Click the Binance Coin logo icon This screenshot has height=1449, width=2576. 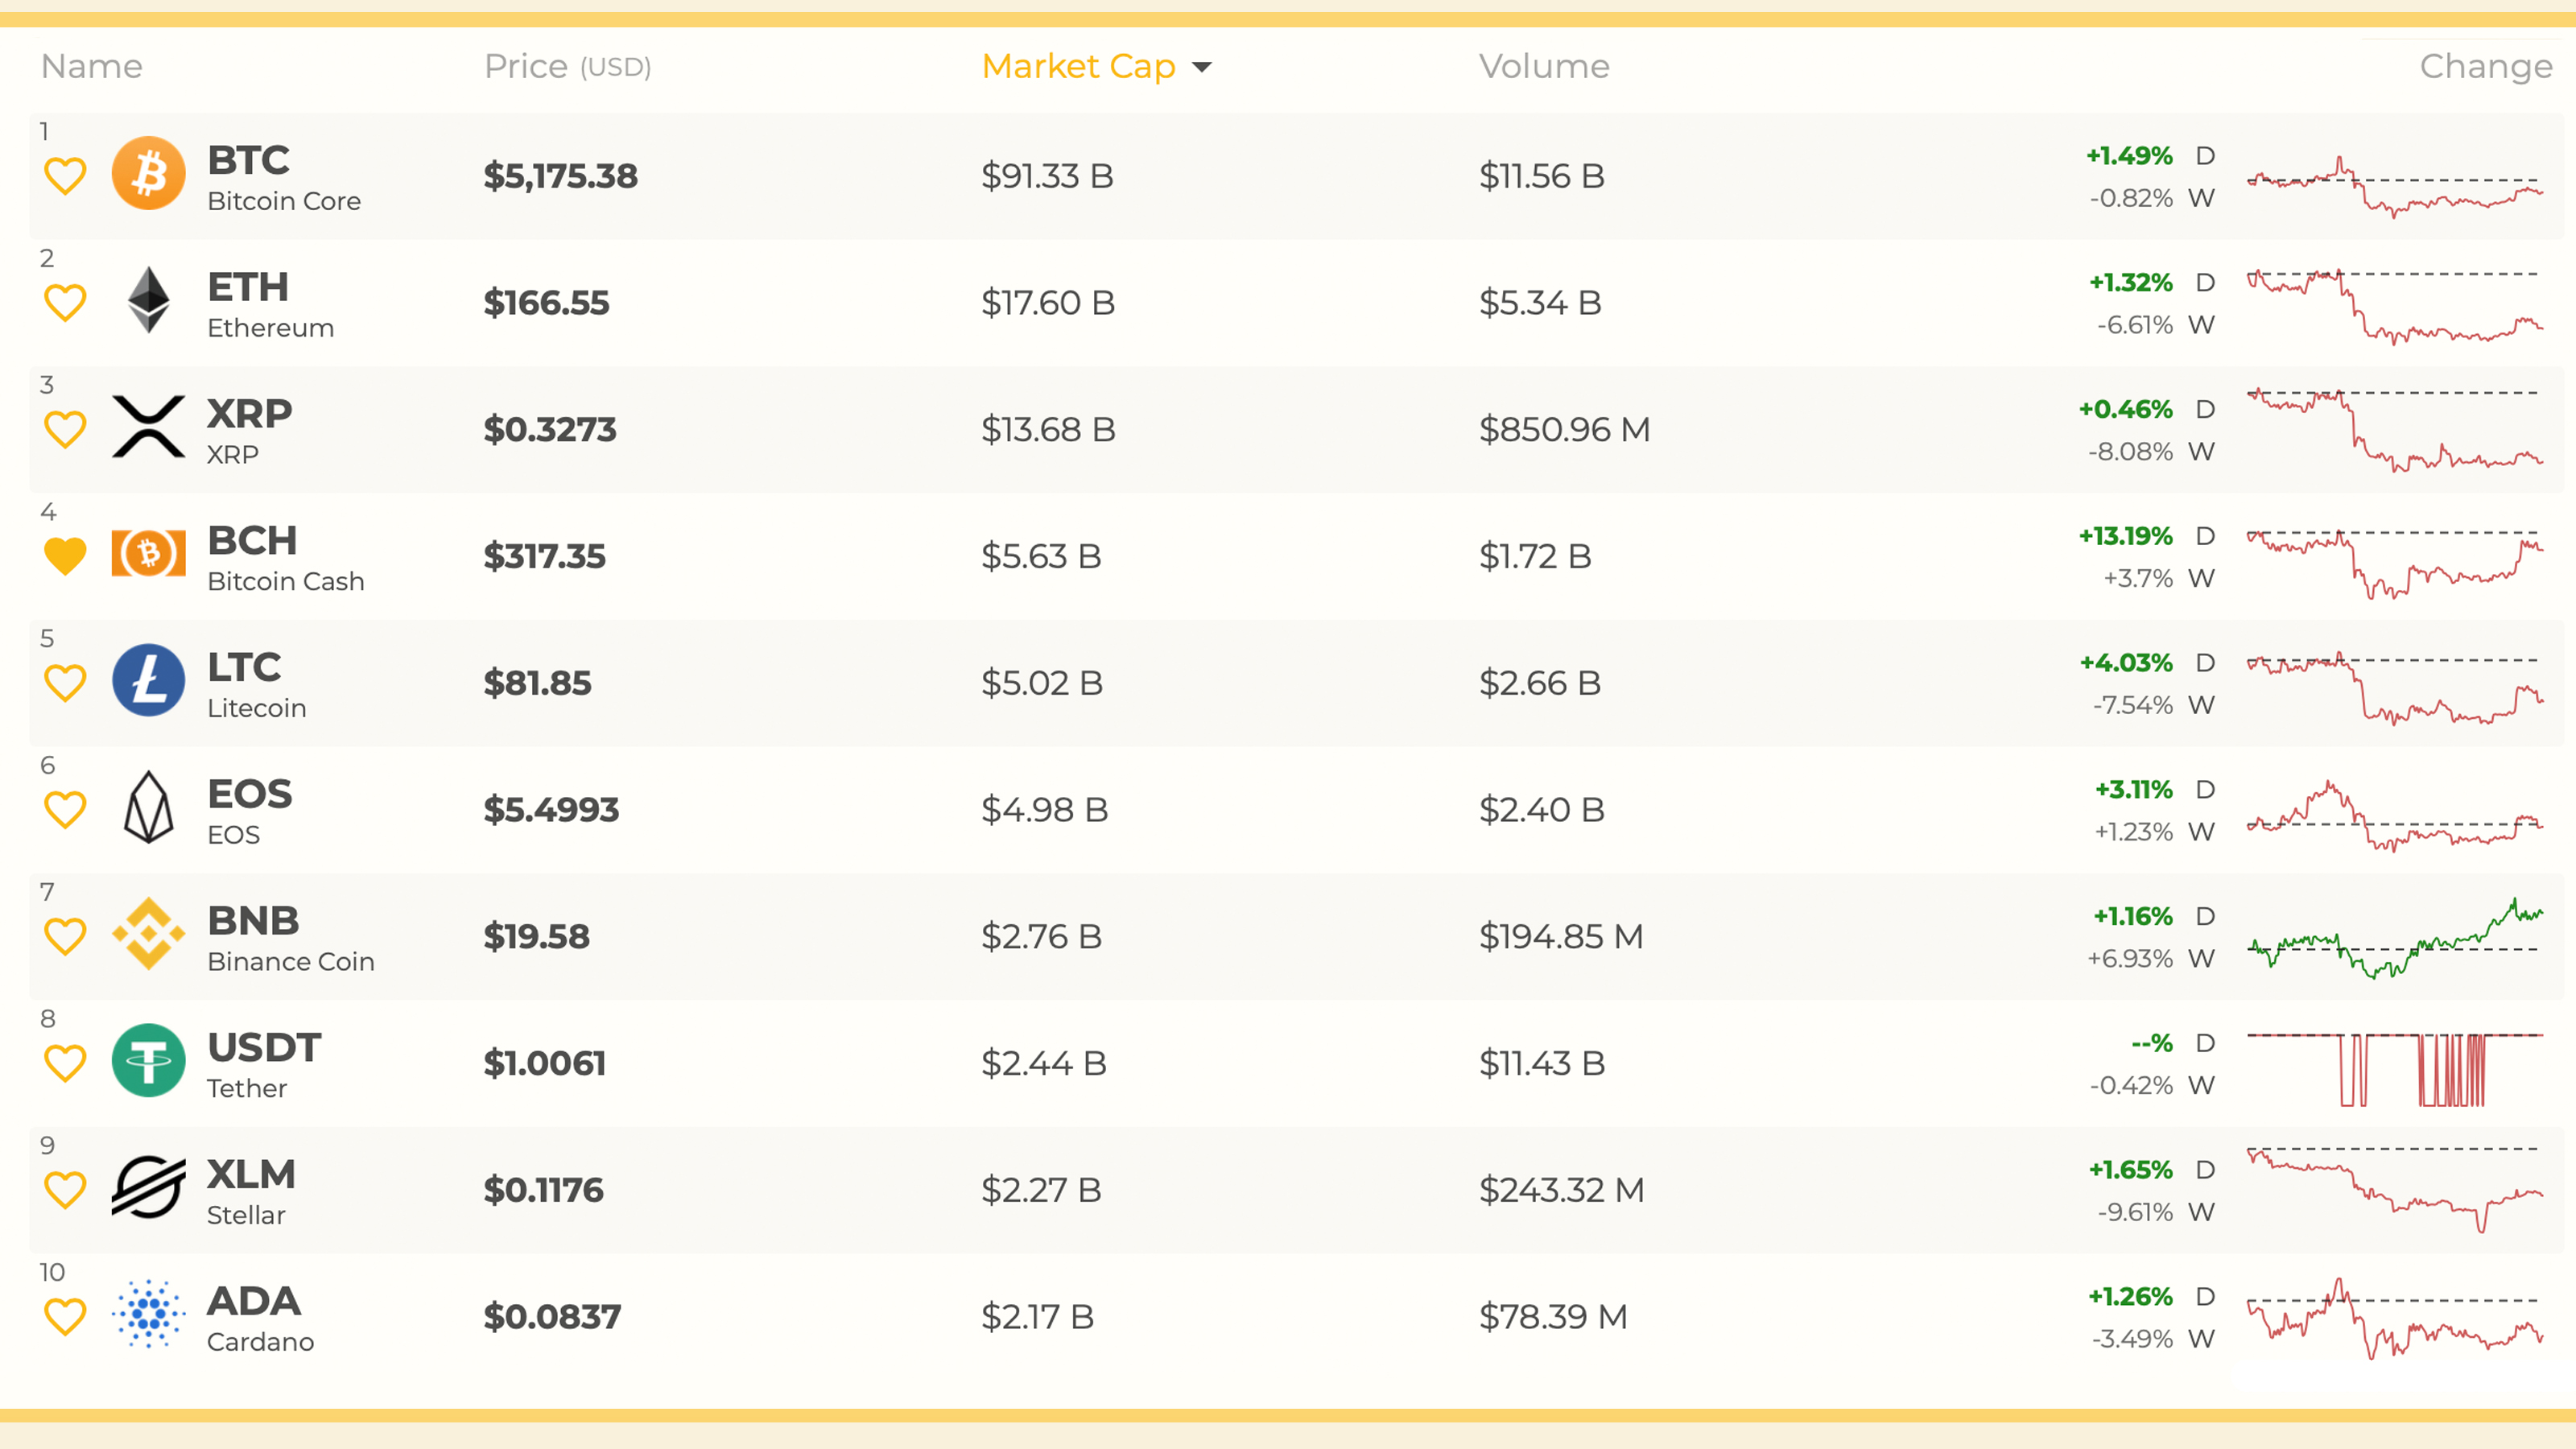click(x=148, y=934)
